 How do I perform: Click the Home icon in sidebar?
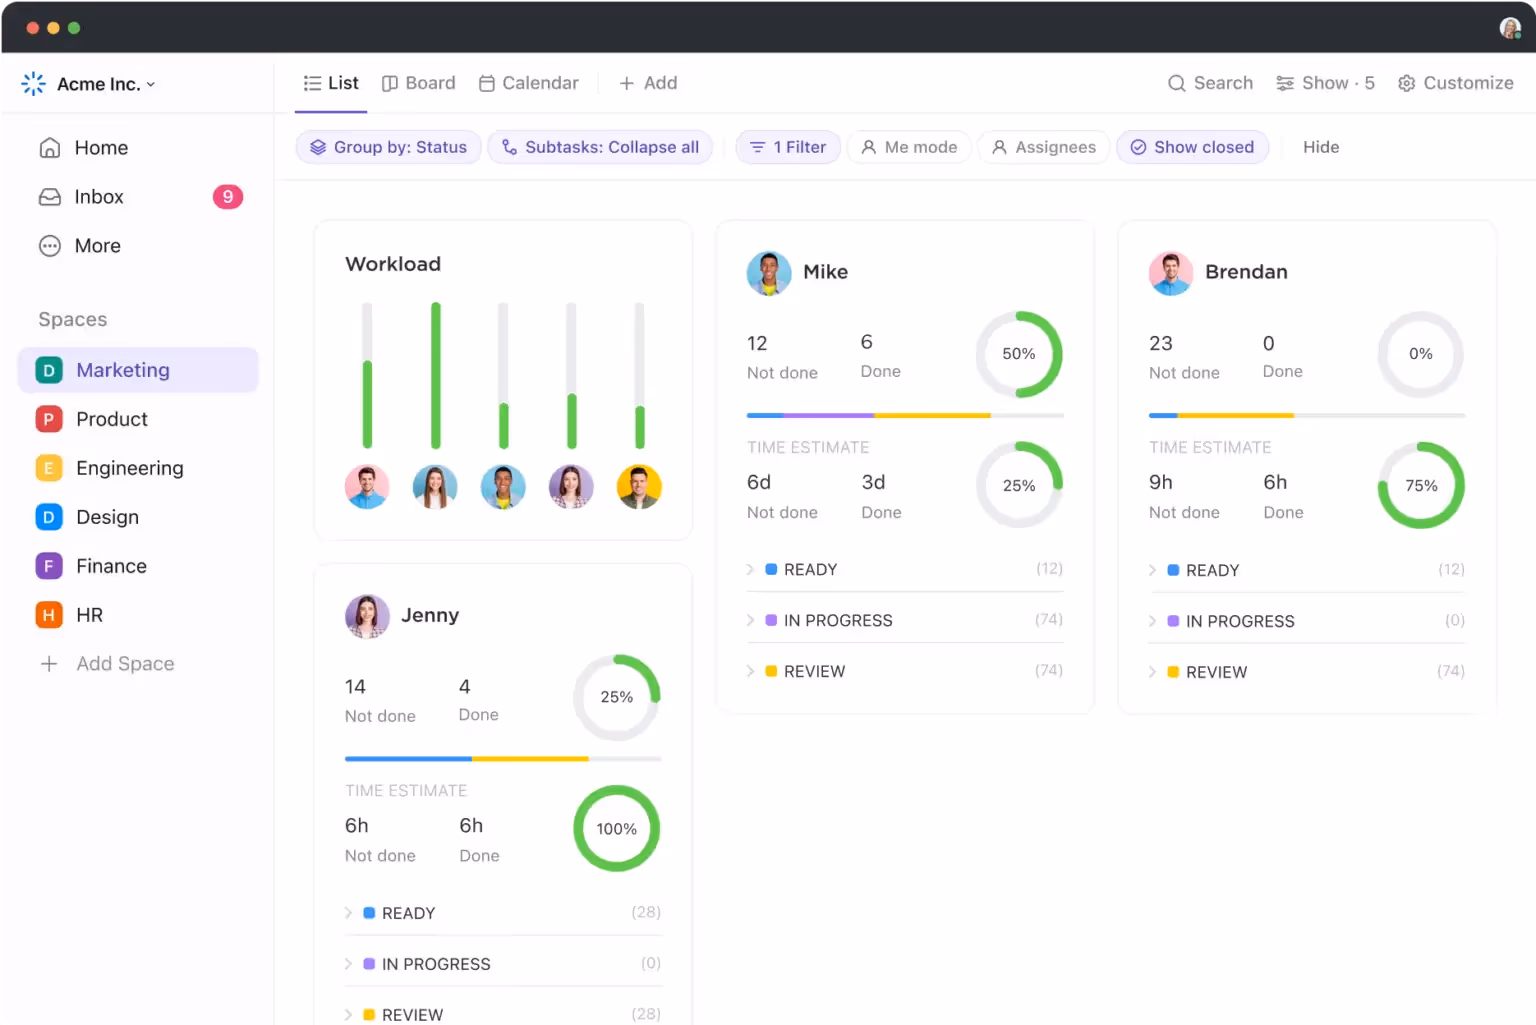tap(50, 148)
